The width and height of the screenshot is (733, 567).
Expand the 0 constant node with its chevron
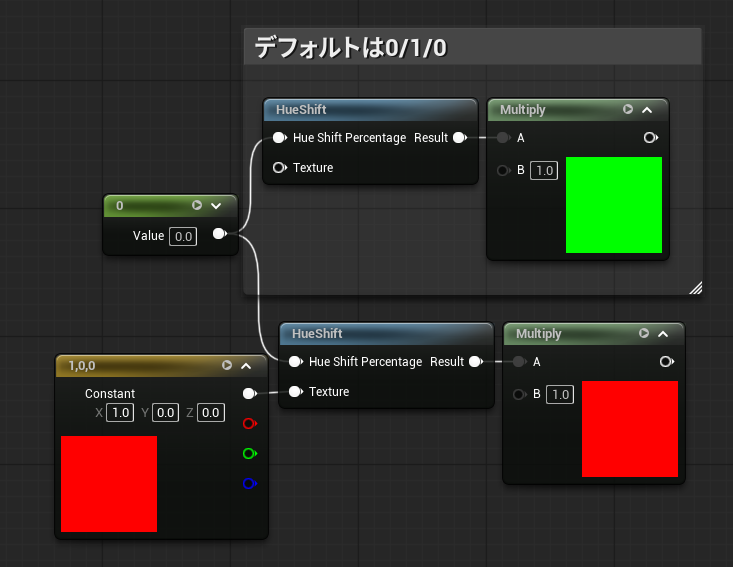tap(216, 206)
